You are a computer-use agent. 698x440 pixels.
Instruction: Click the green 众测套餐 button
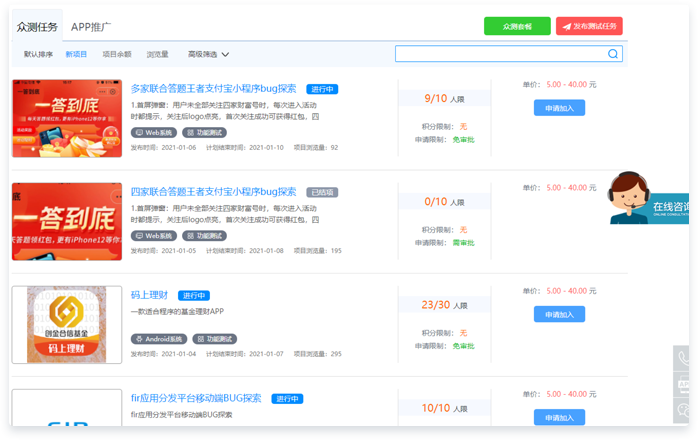point(517,26)
